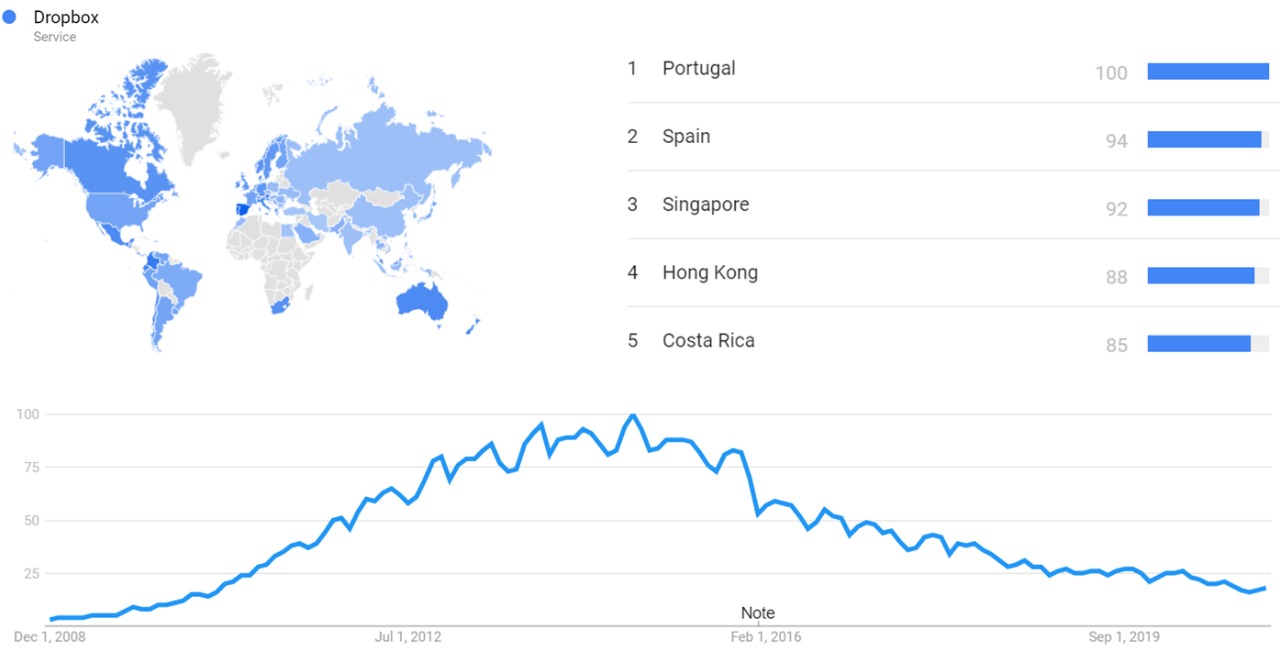Click the trend line's peak at 100
1280x663 pixels.
(632, 415)
